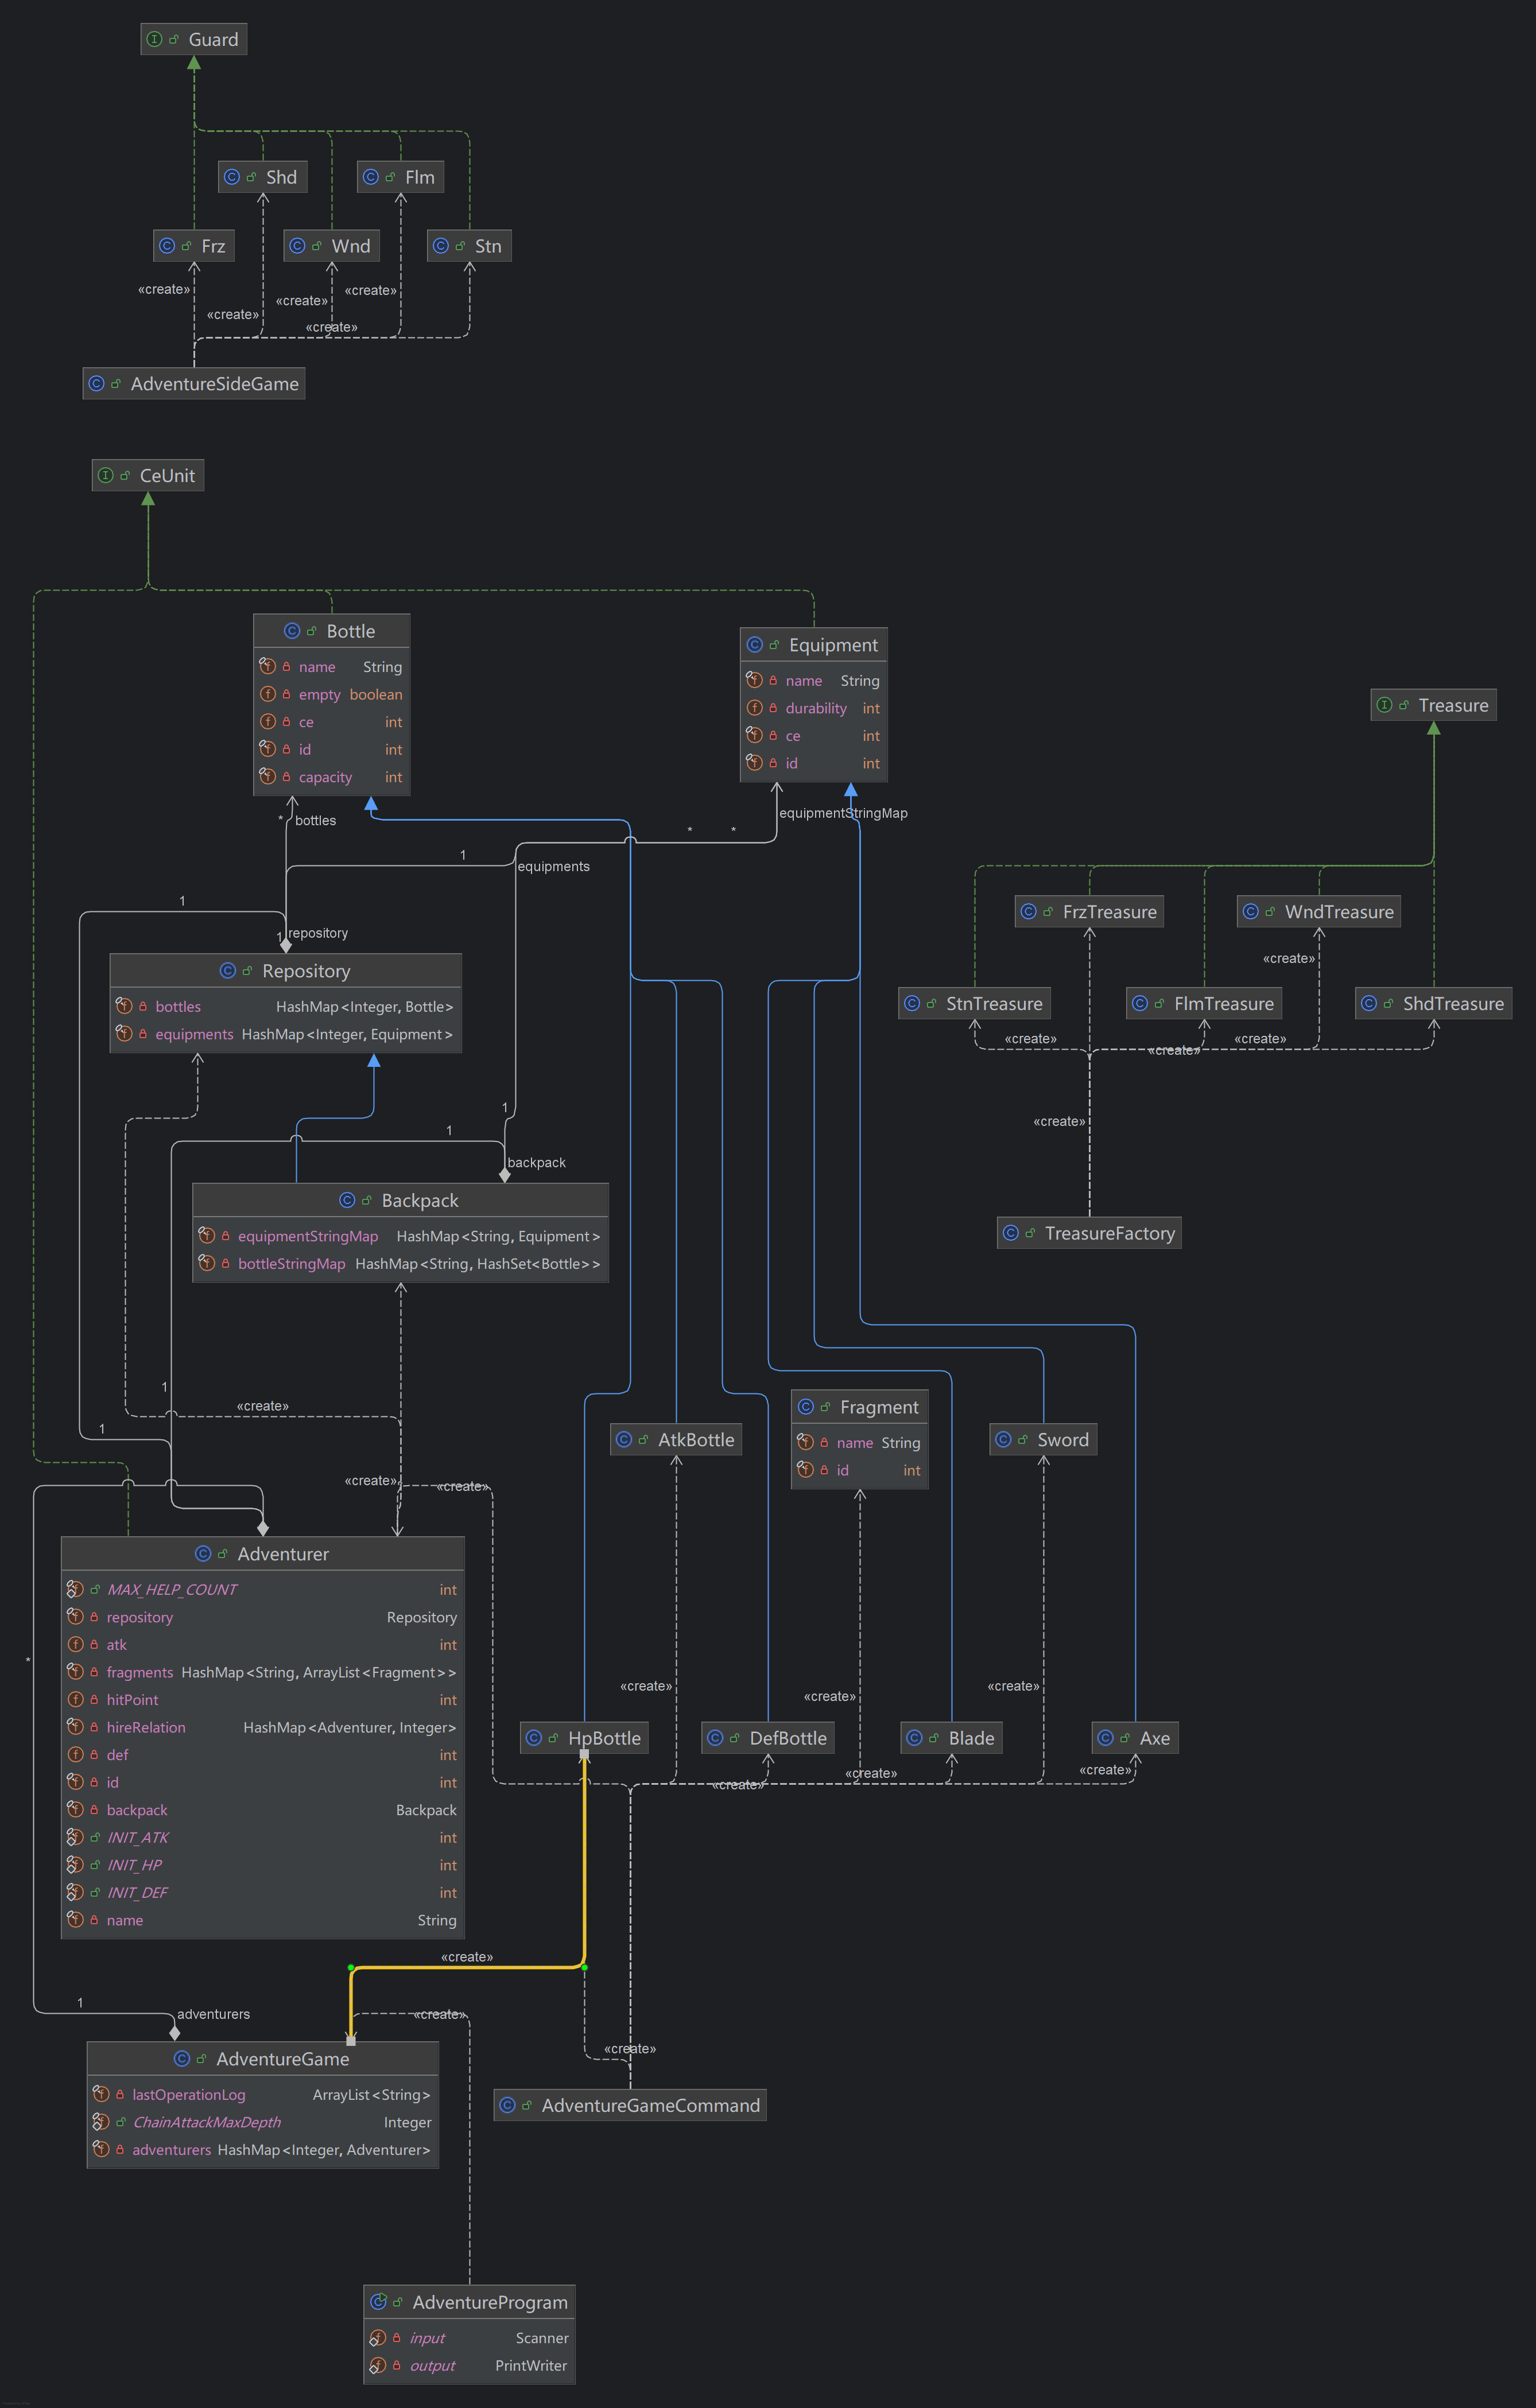Click the class icon beside Sword
The width and height of the screenshot is (1536, 2408).
(1003, 1439)
